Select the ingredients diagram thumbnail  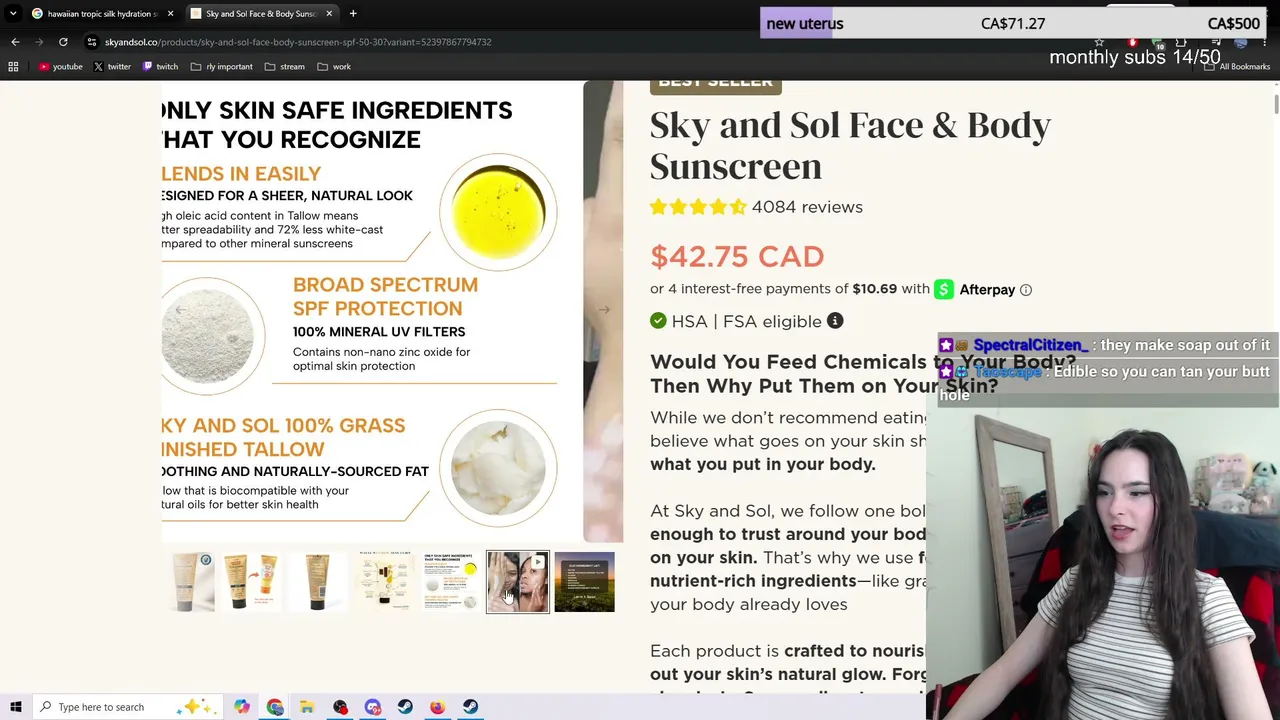point(385,581)
